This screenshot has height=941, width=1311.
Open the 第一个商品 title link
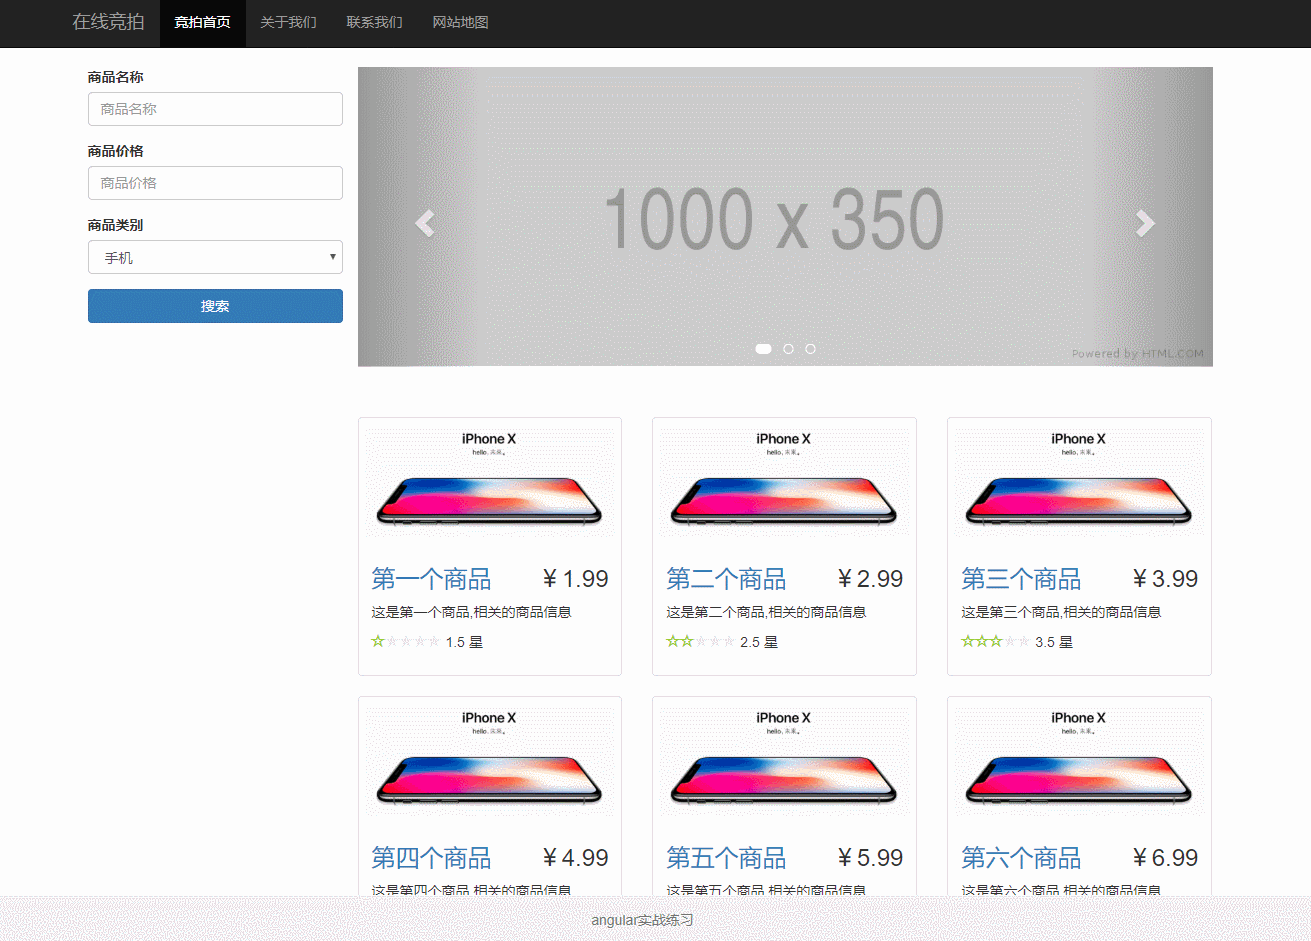click(x=431, y=579)
